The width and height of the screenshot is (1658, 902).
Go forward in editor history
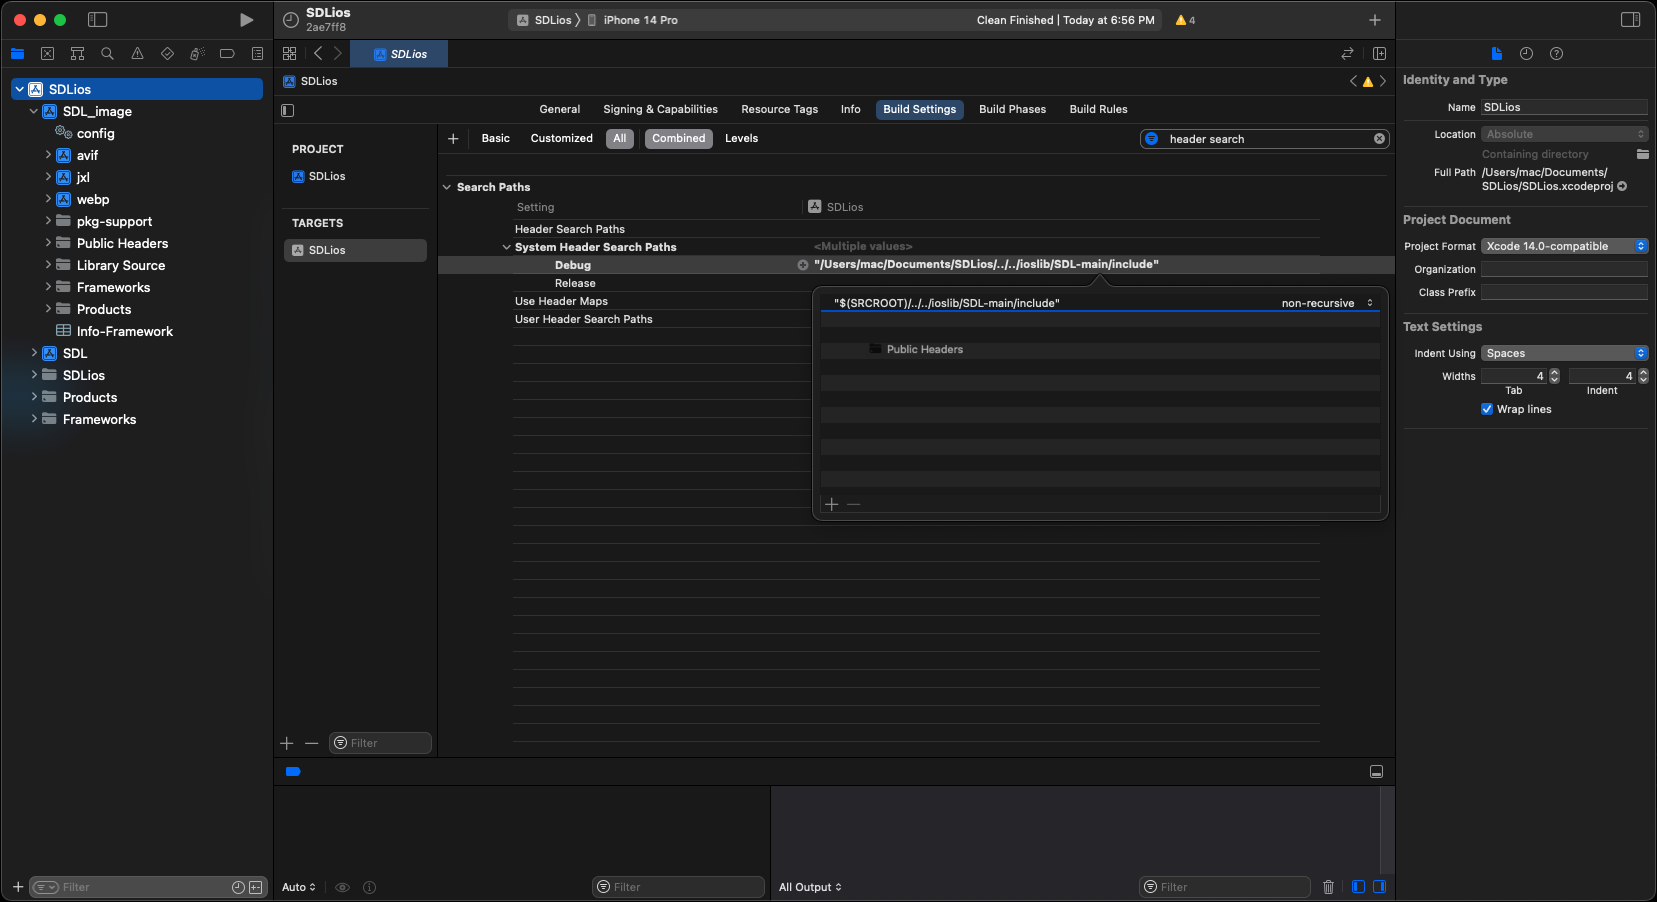338,54
